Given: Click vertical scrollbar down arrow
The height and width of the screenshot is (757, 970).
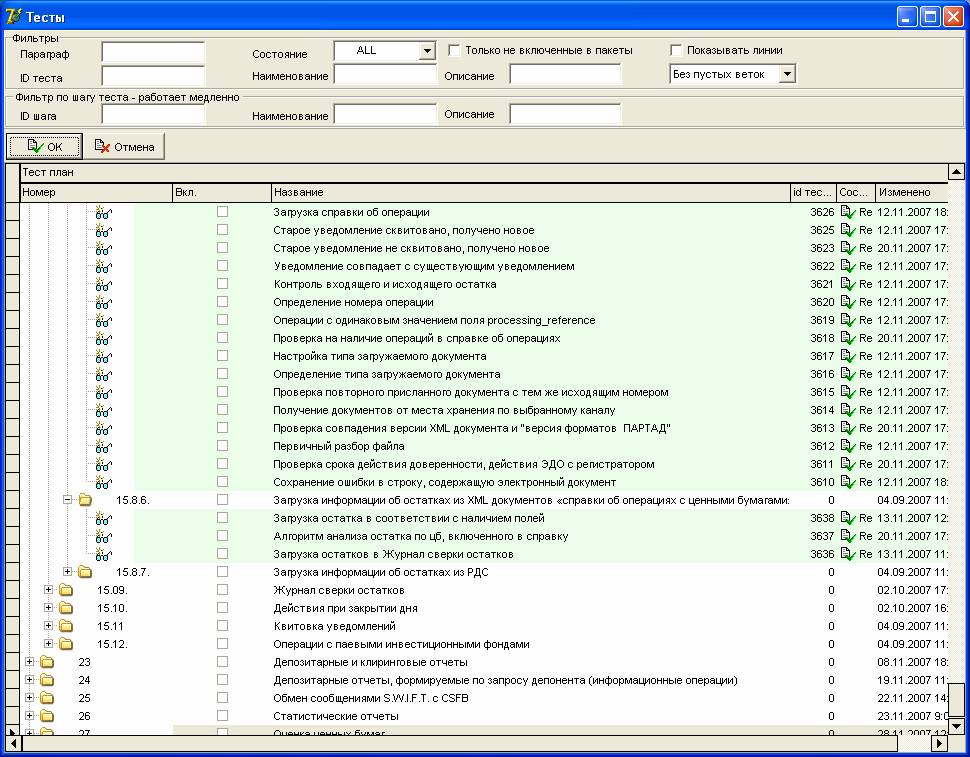Looking at the screenshot, I should point(956,727).
